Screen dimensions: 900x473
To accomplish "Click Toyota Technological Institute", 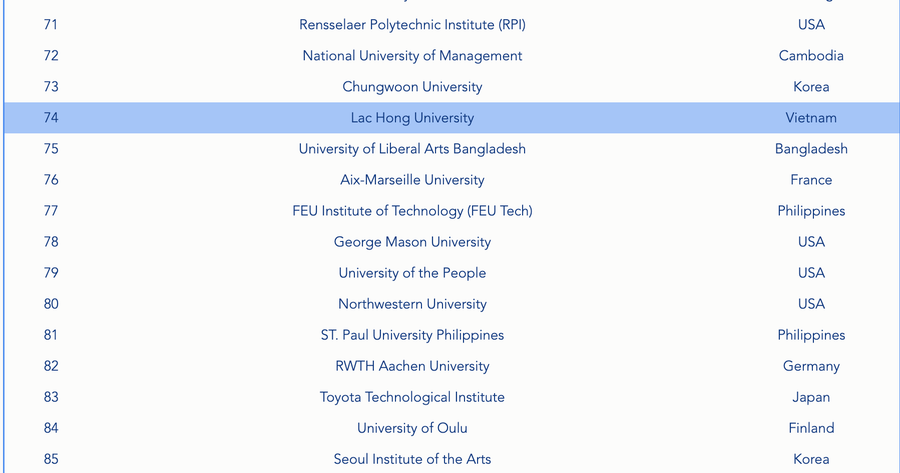I will coord(412,397).
